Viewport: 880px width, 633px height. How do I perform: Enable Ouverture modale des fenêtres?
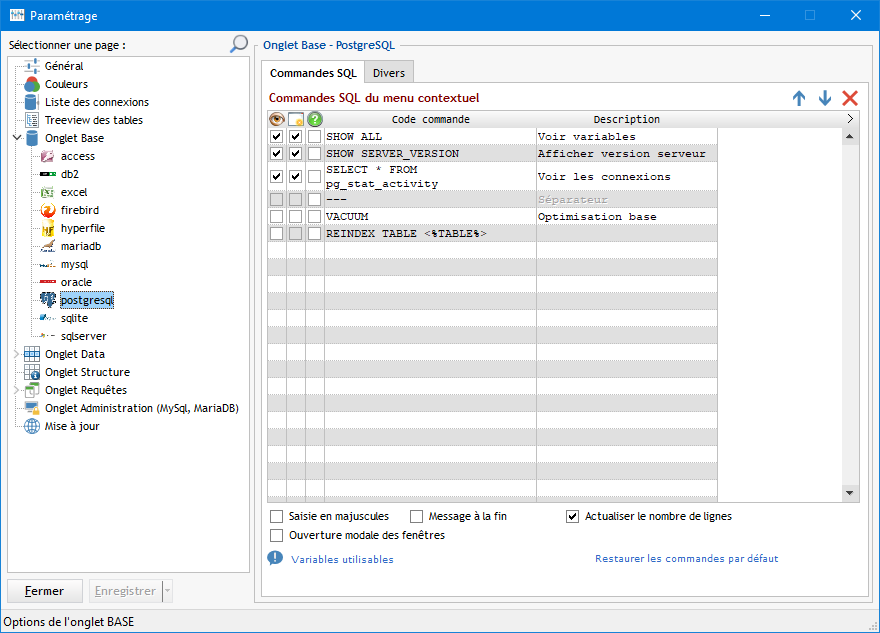coord(276,535)
